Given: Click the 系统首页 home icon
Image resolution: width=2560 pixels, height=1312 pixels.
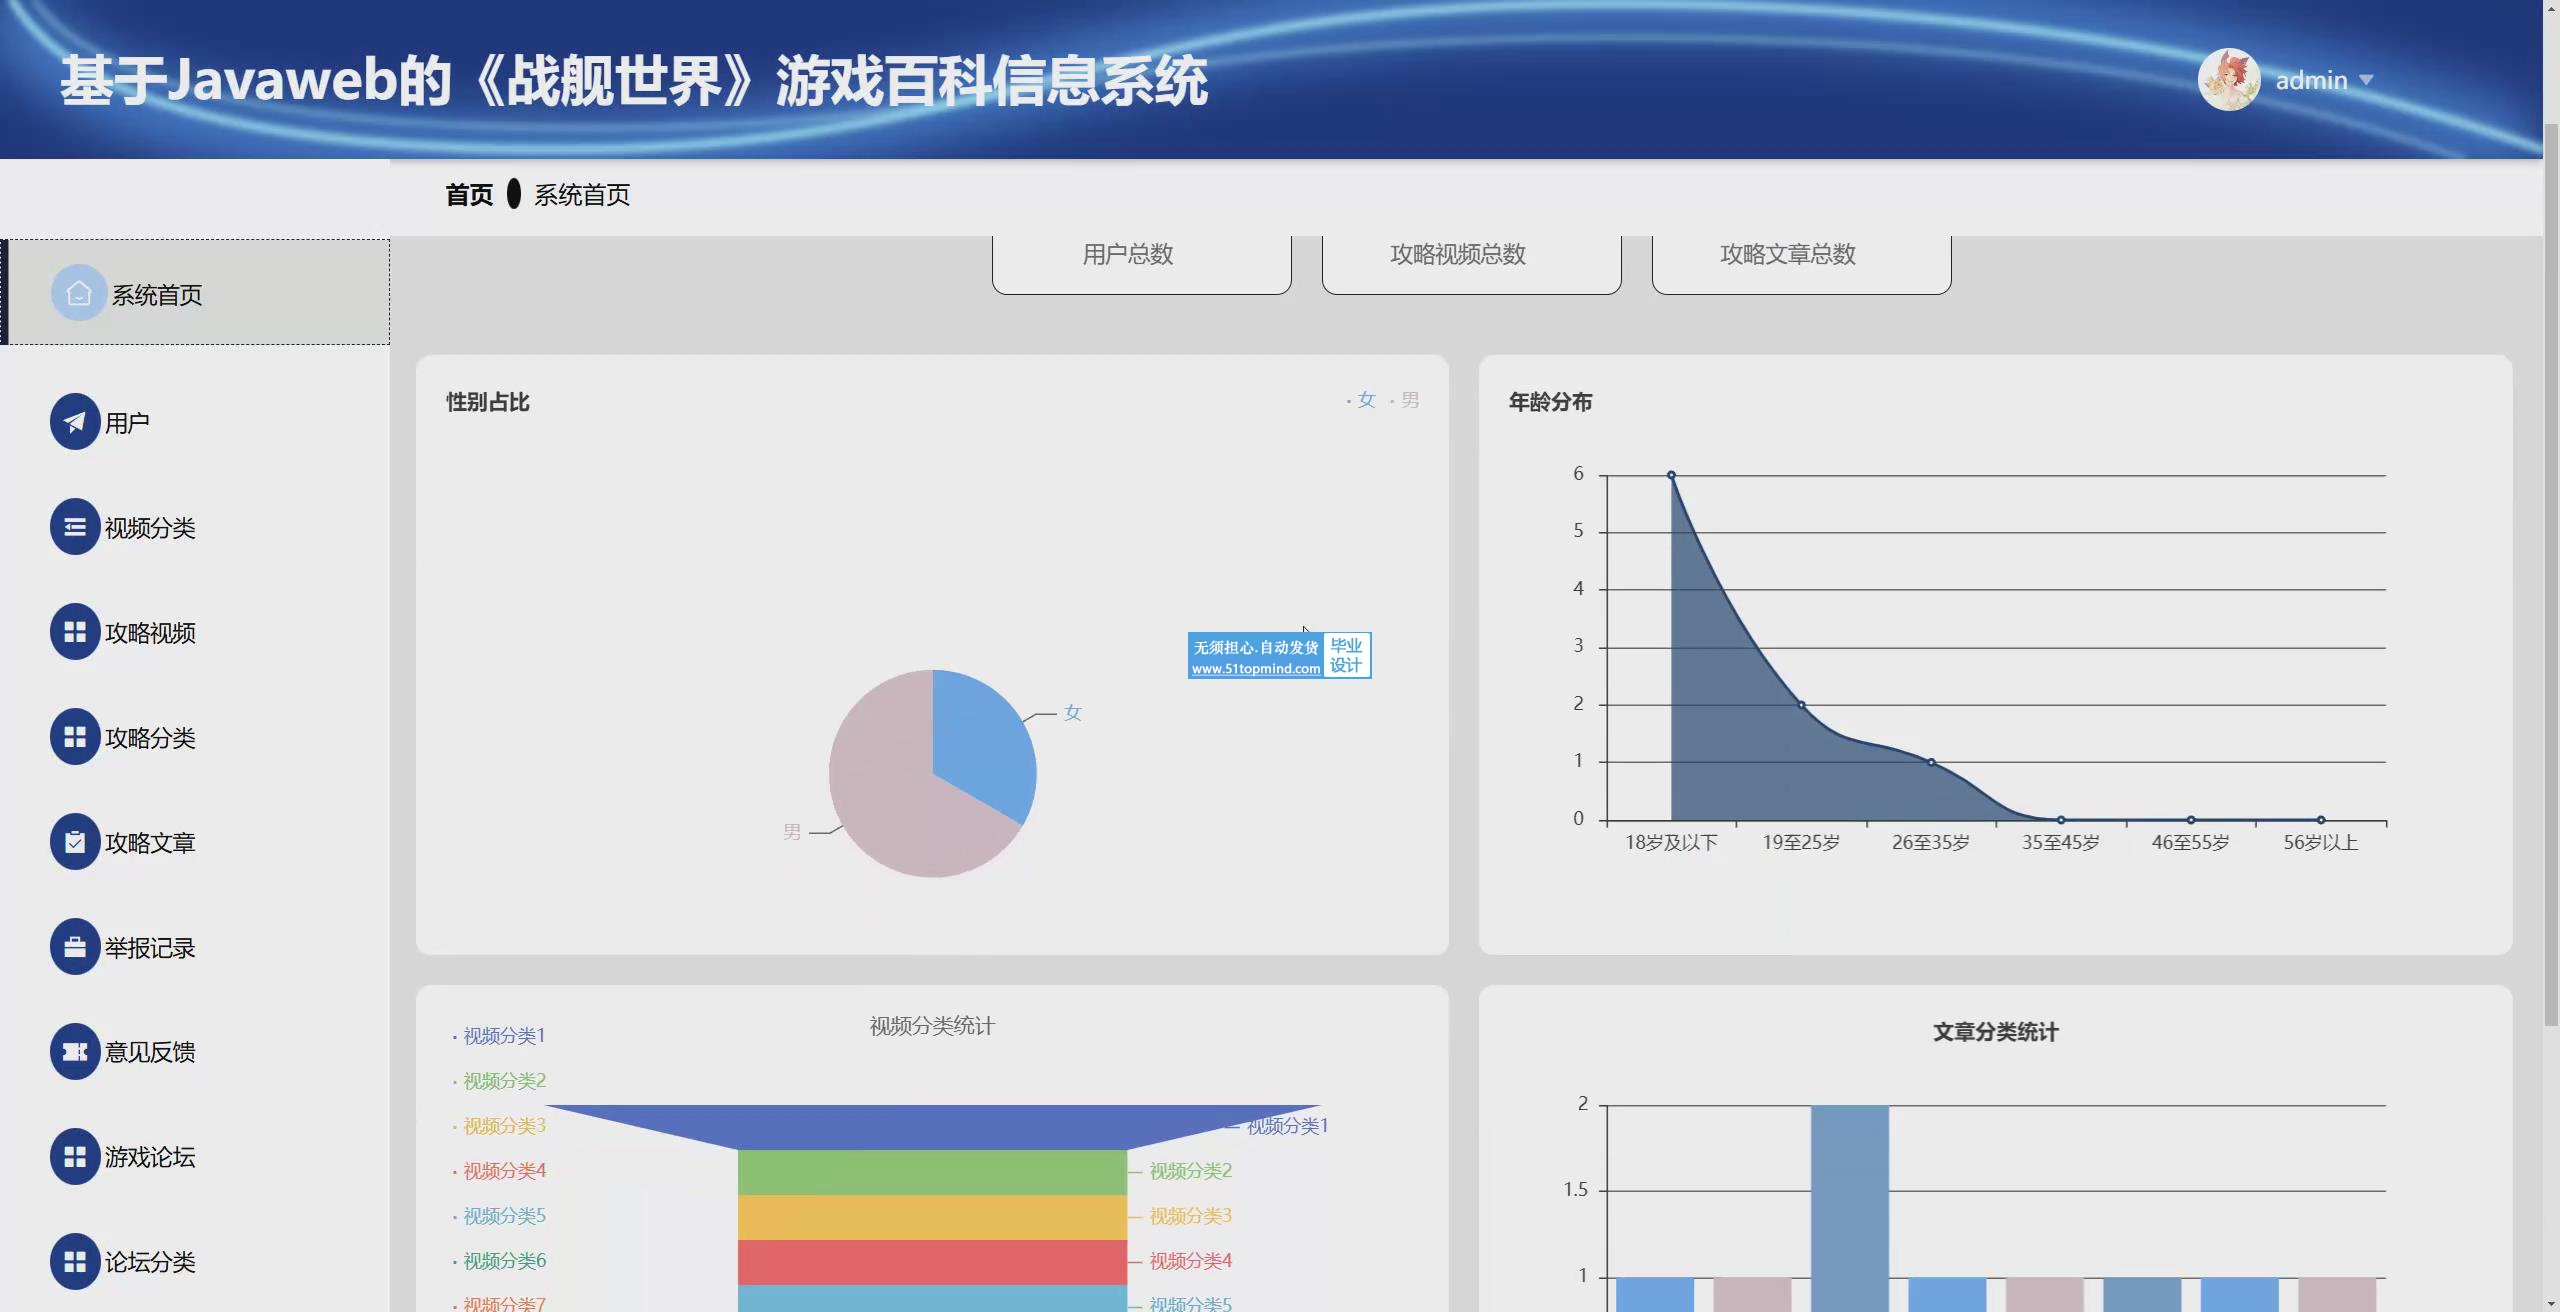Looking at the screenshot, I should point(79,293).
